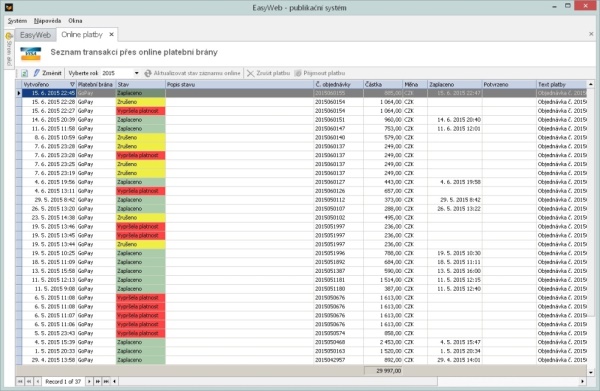
Task: Click the Platební brána column header
Action: pos(96,84)
